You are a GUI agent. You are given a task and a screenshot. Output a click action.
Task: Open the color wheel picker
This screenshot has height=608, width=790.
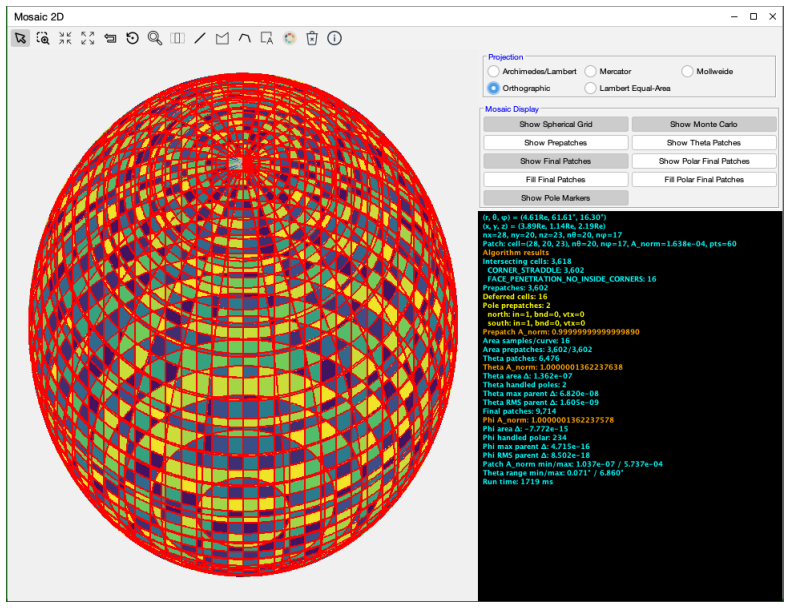[290, 38]
